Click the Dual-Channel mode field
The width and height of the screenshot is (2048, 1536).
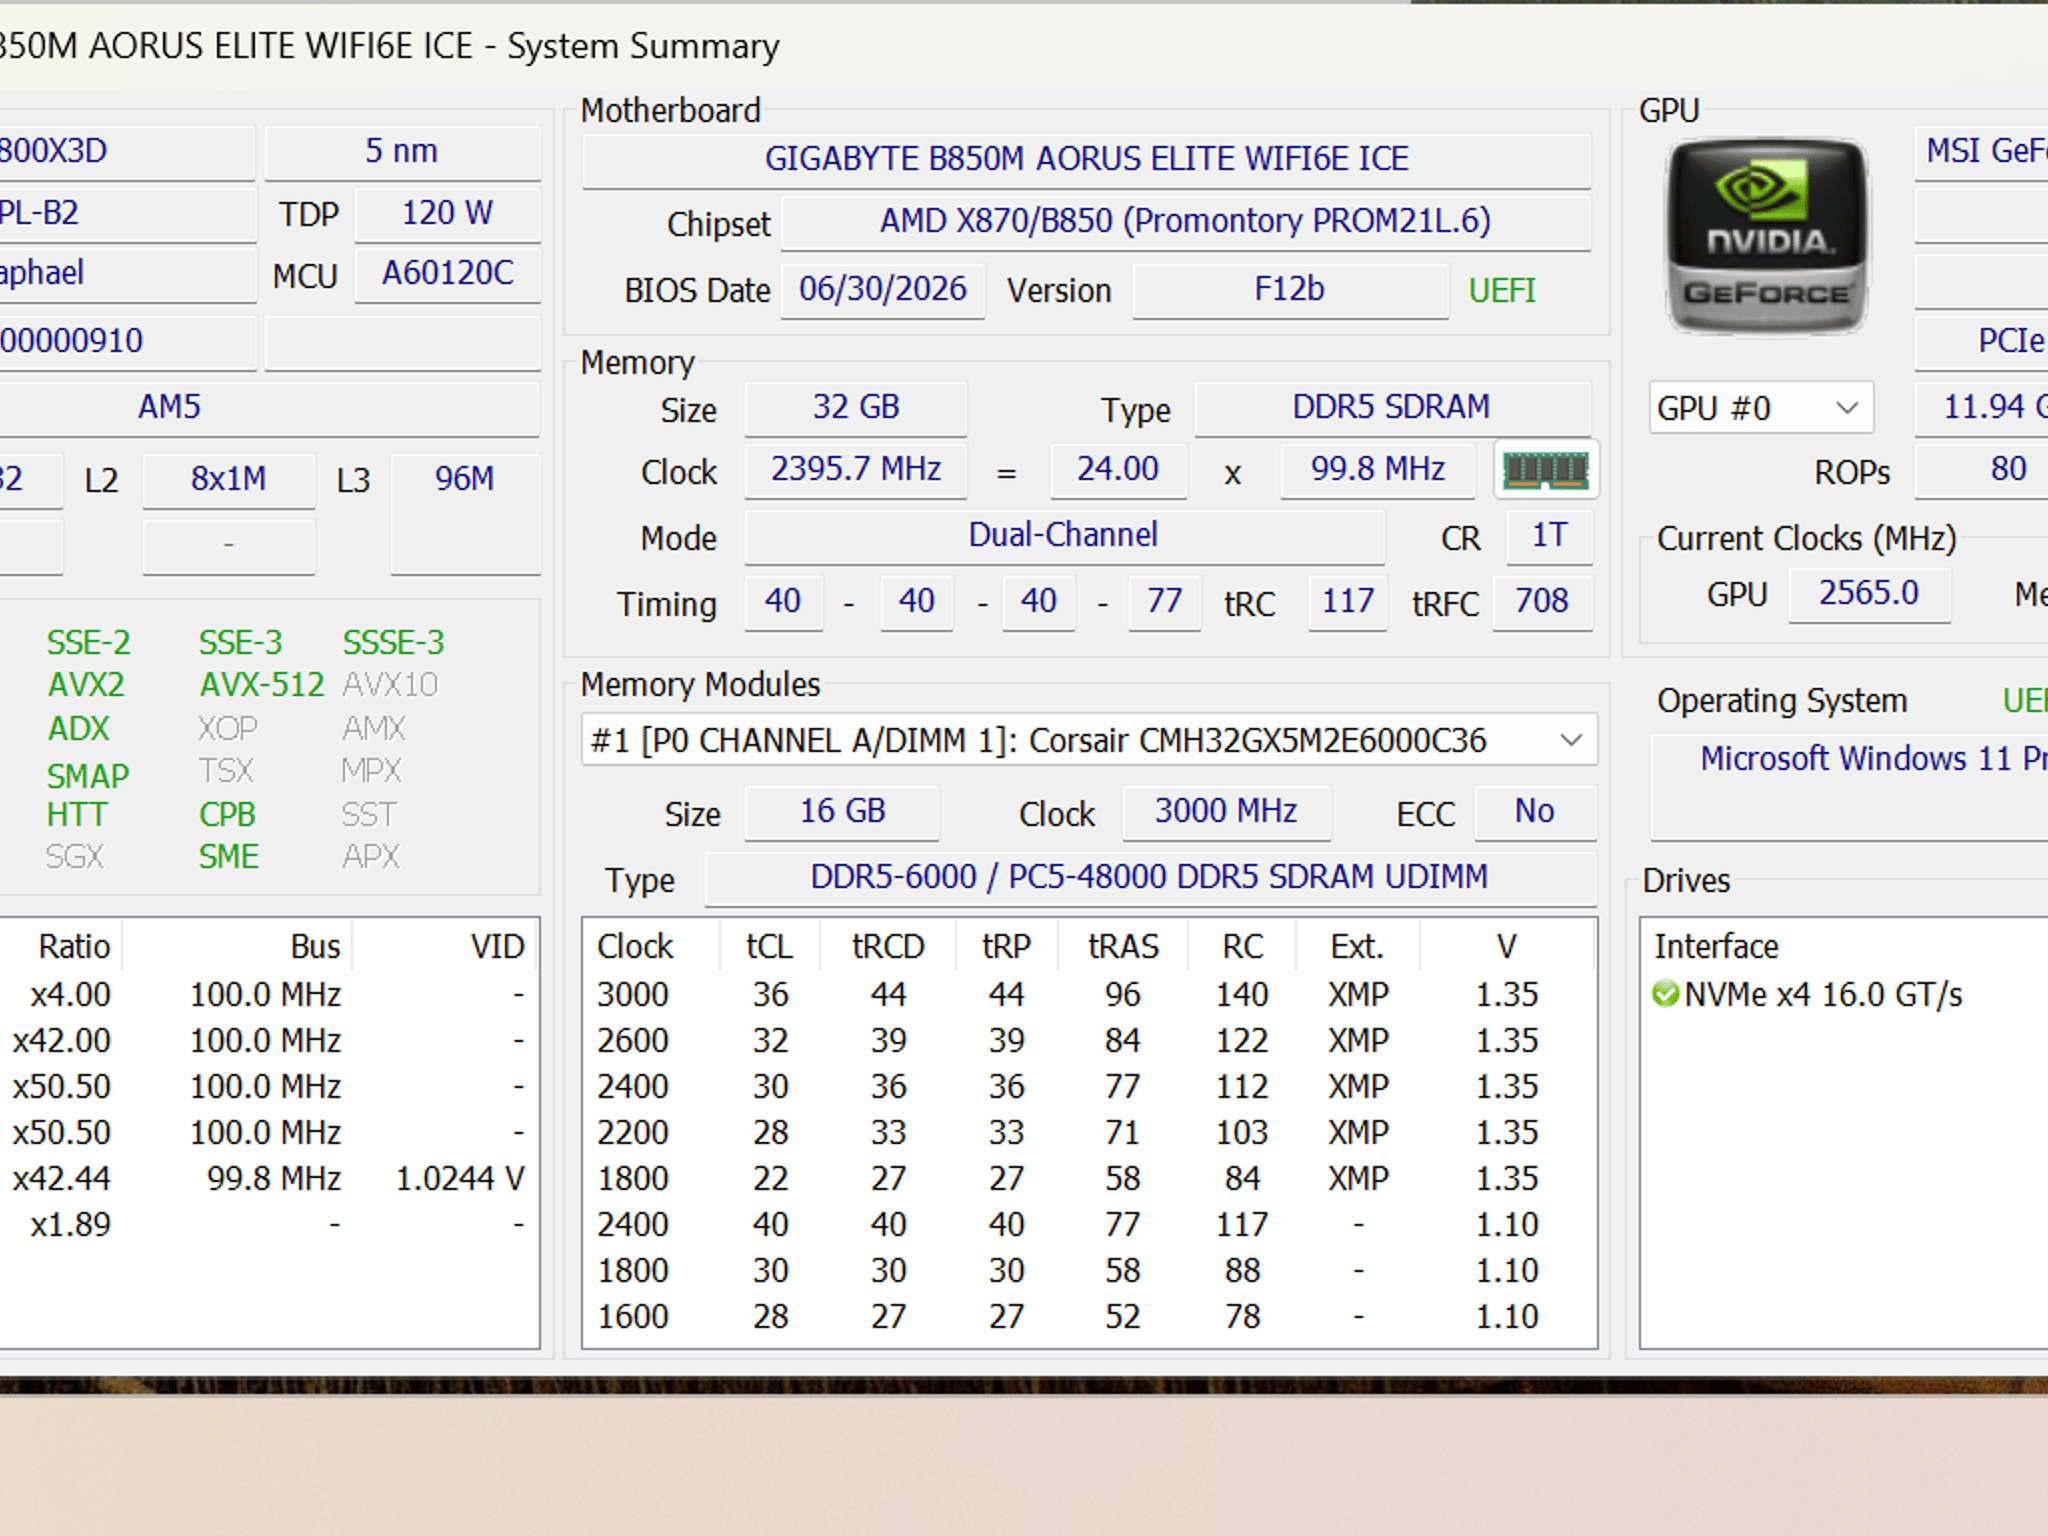[1064, 536]
